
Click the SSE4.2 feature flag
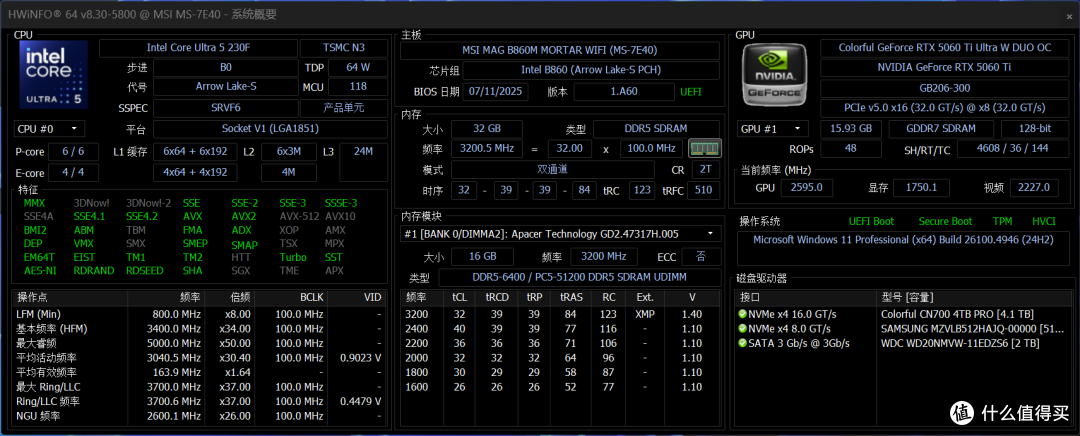tap(142, 216)
